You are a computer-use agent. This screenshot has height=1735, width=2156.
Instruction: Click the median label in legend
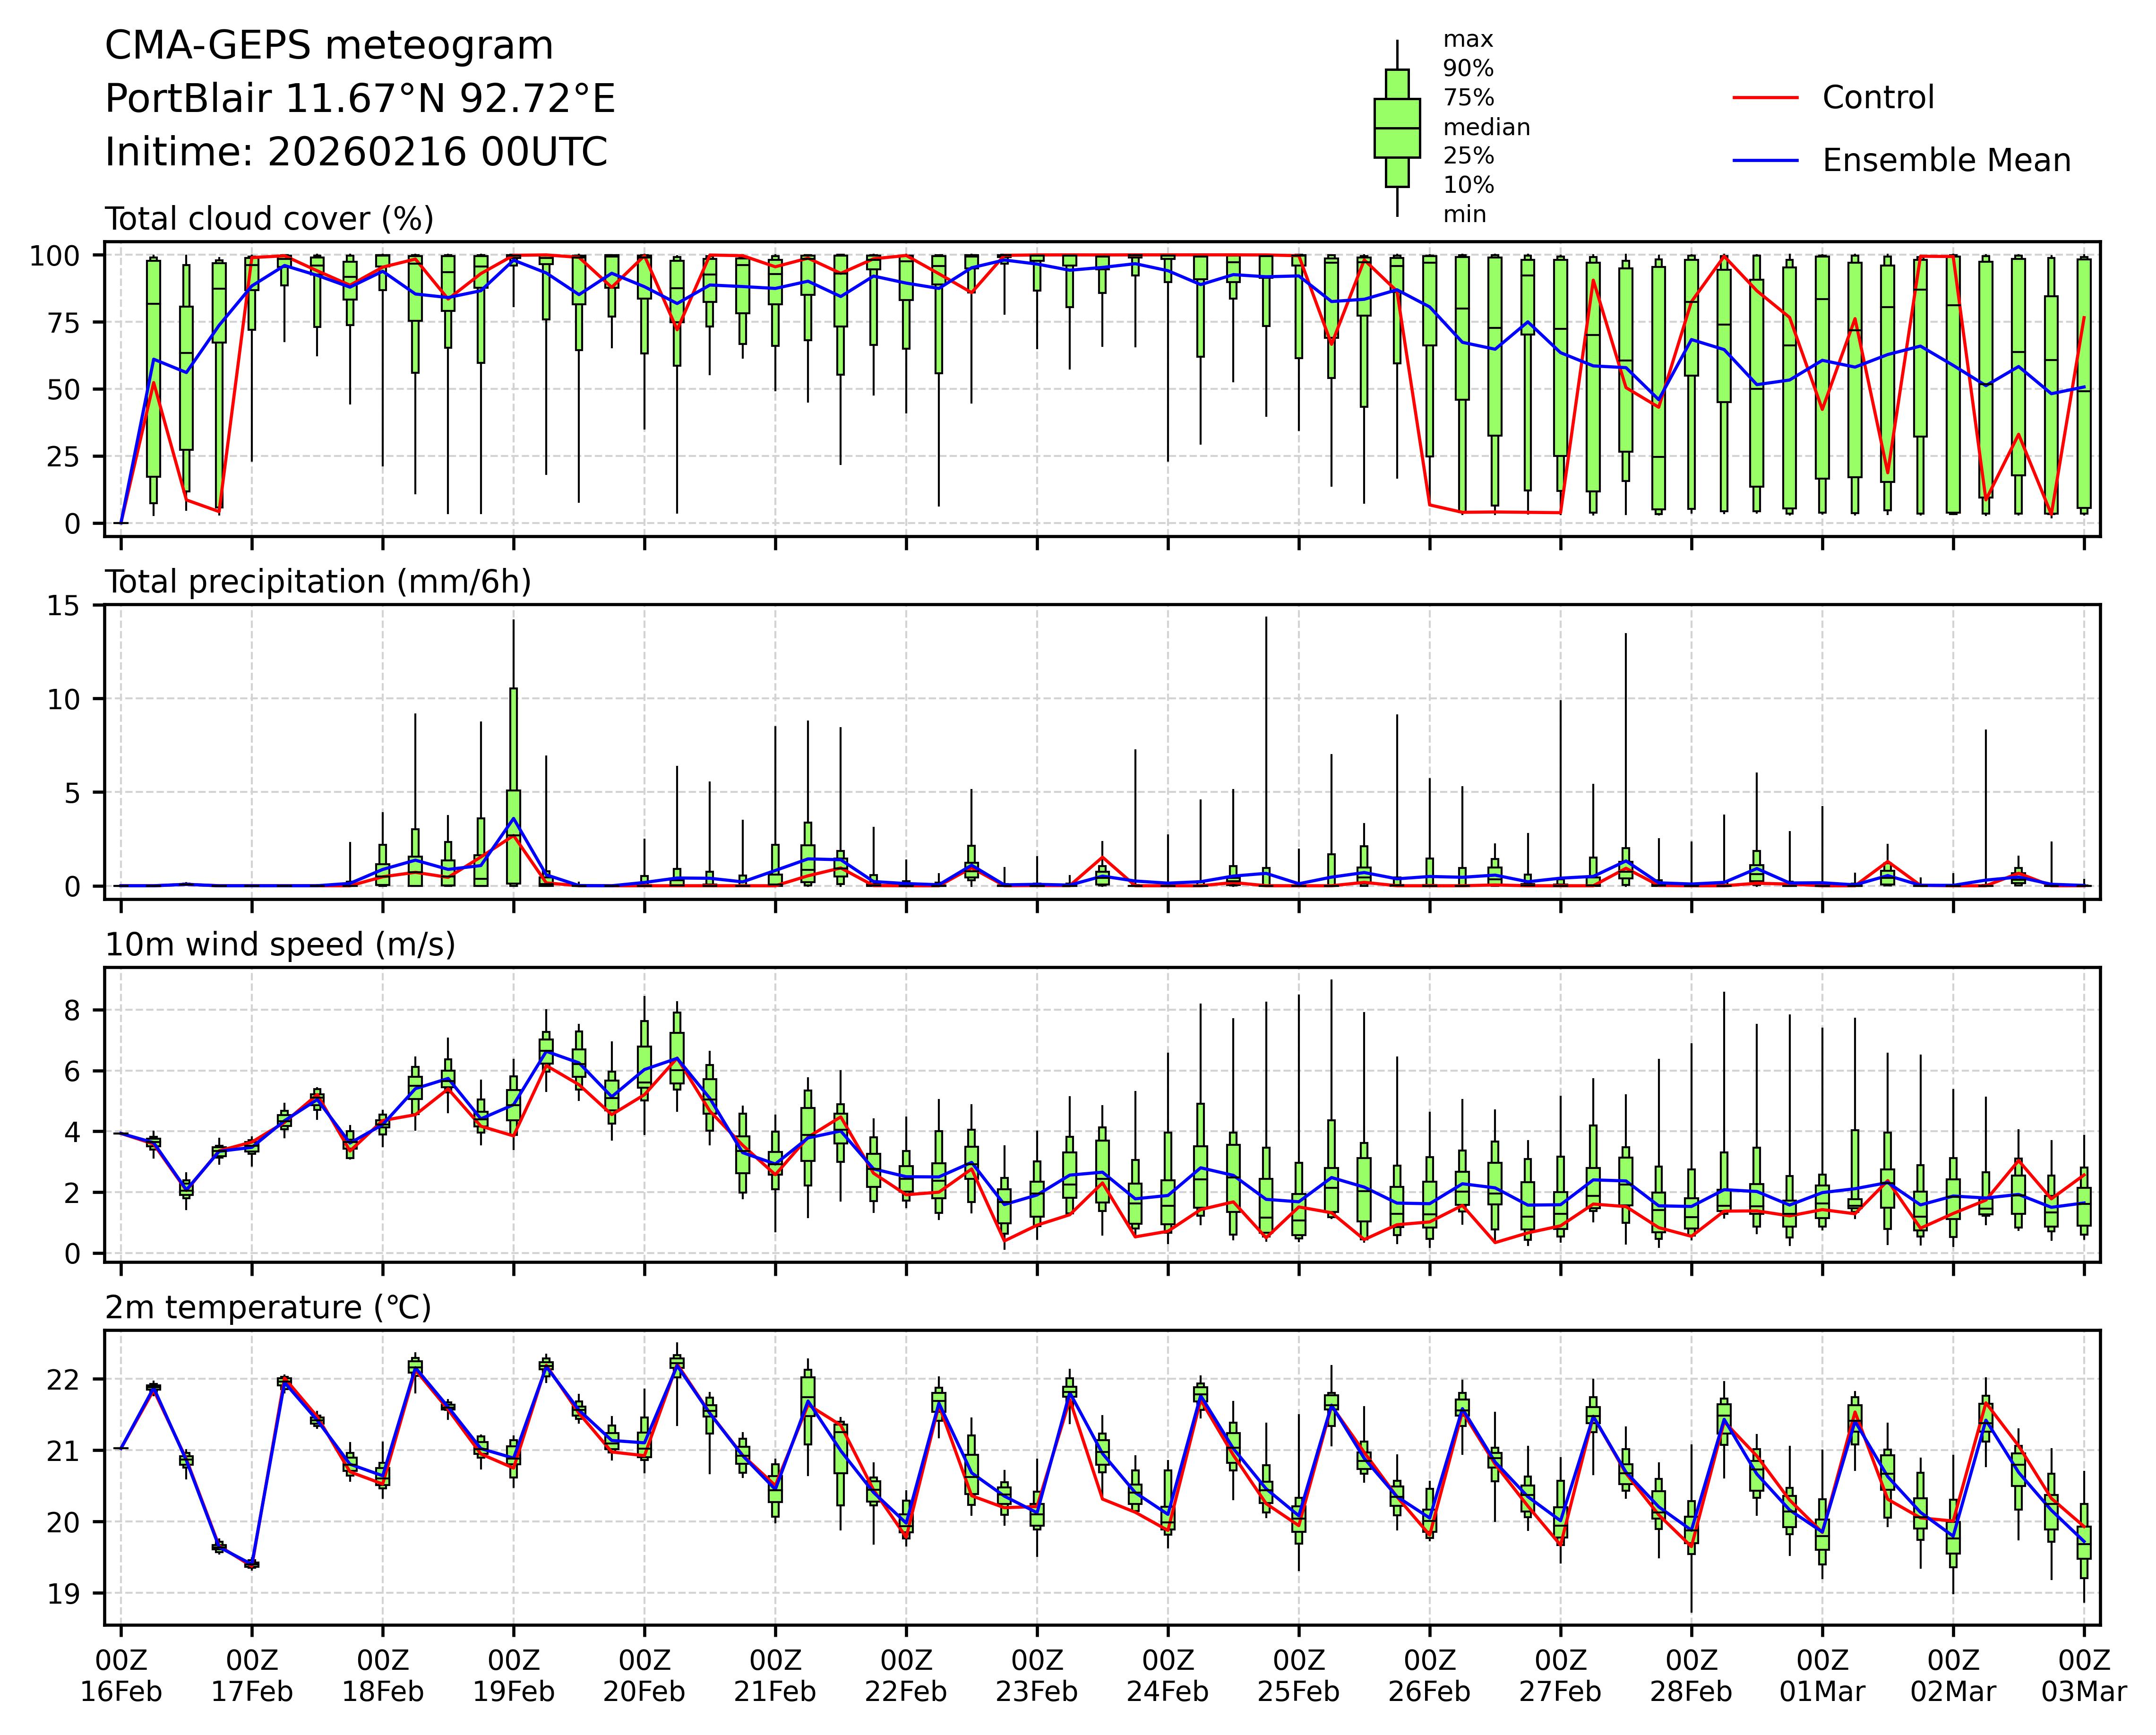pyautogui.click(x=1486, y=128)
